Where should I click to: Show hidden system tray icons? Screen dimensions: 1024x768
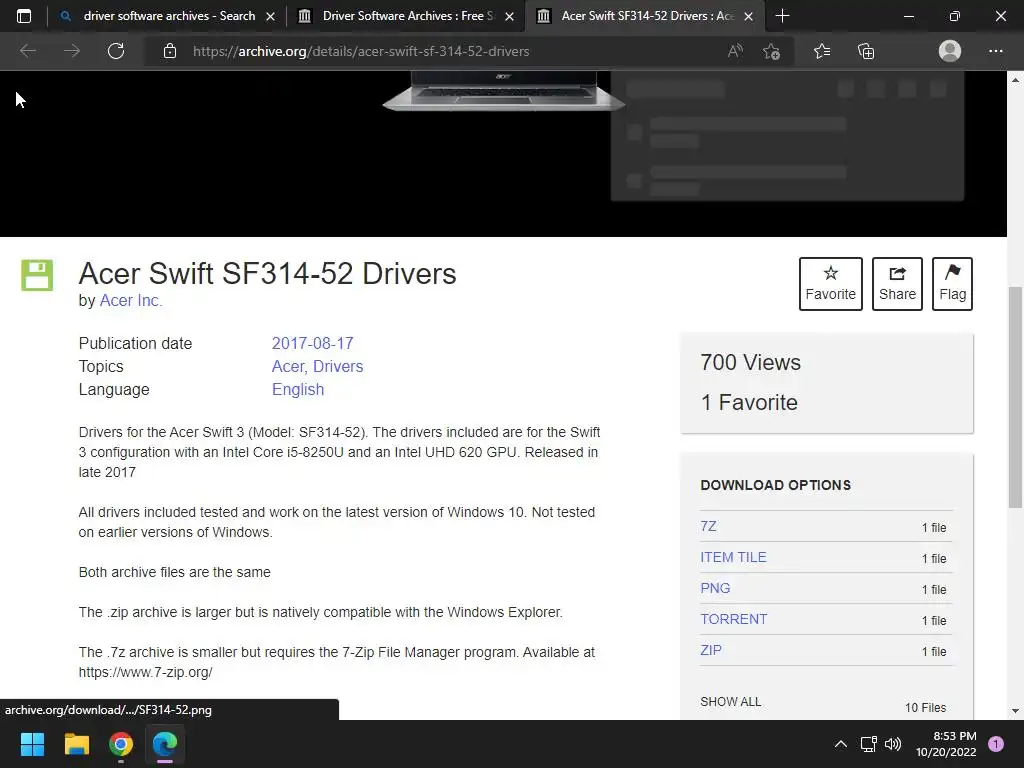[x=840, y=744]
